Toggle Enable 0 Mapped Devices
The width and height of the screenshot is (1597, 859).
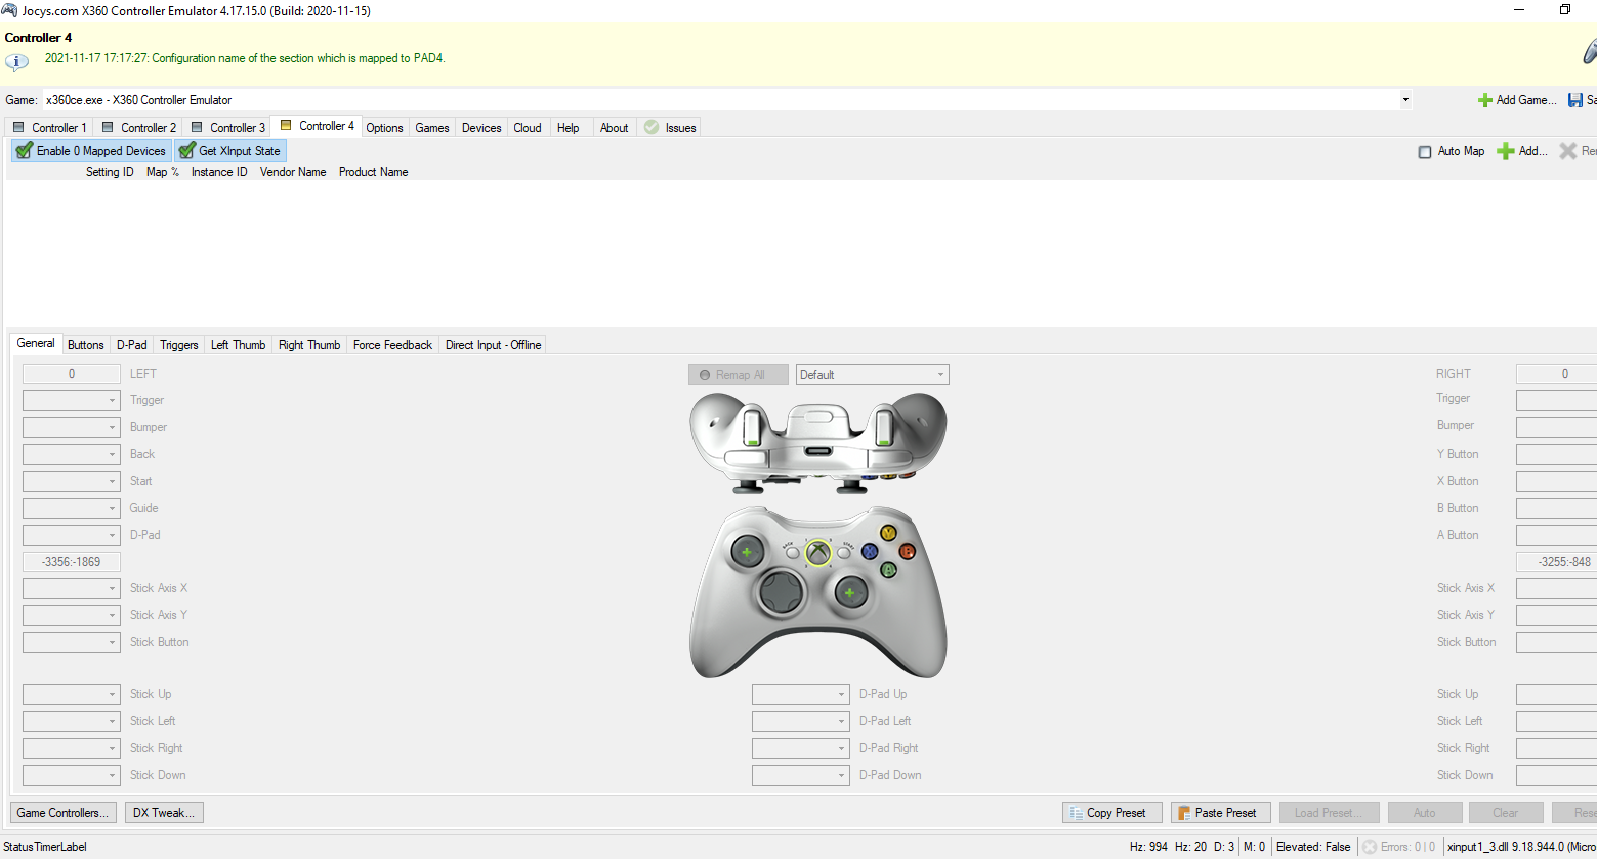90,151
